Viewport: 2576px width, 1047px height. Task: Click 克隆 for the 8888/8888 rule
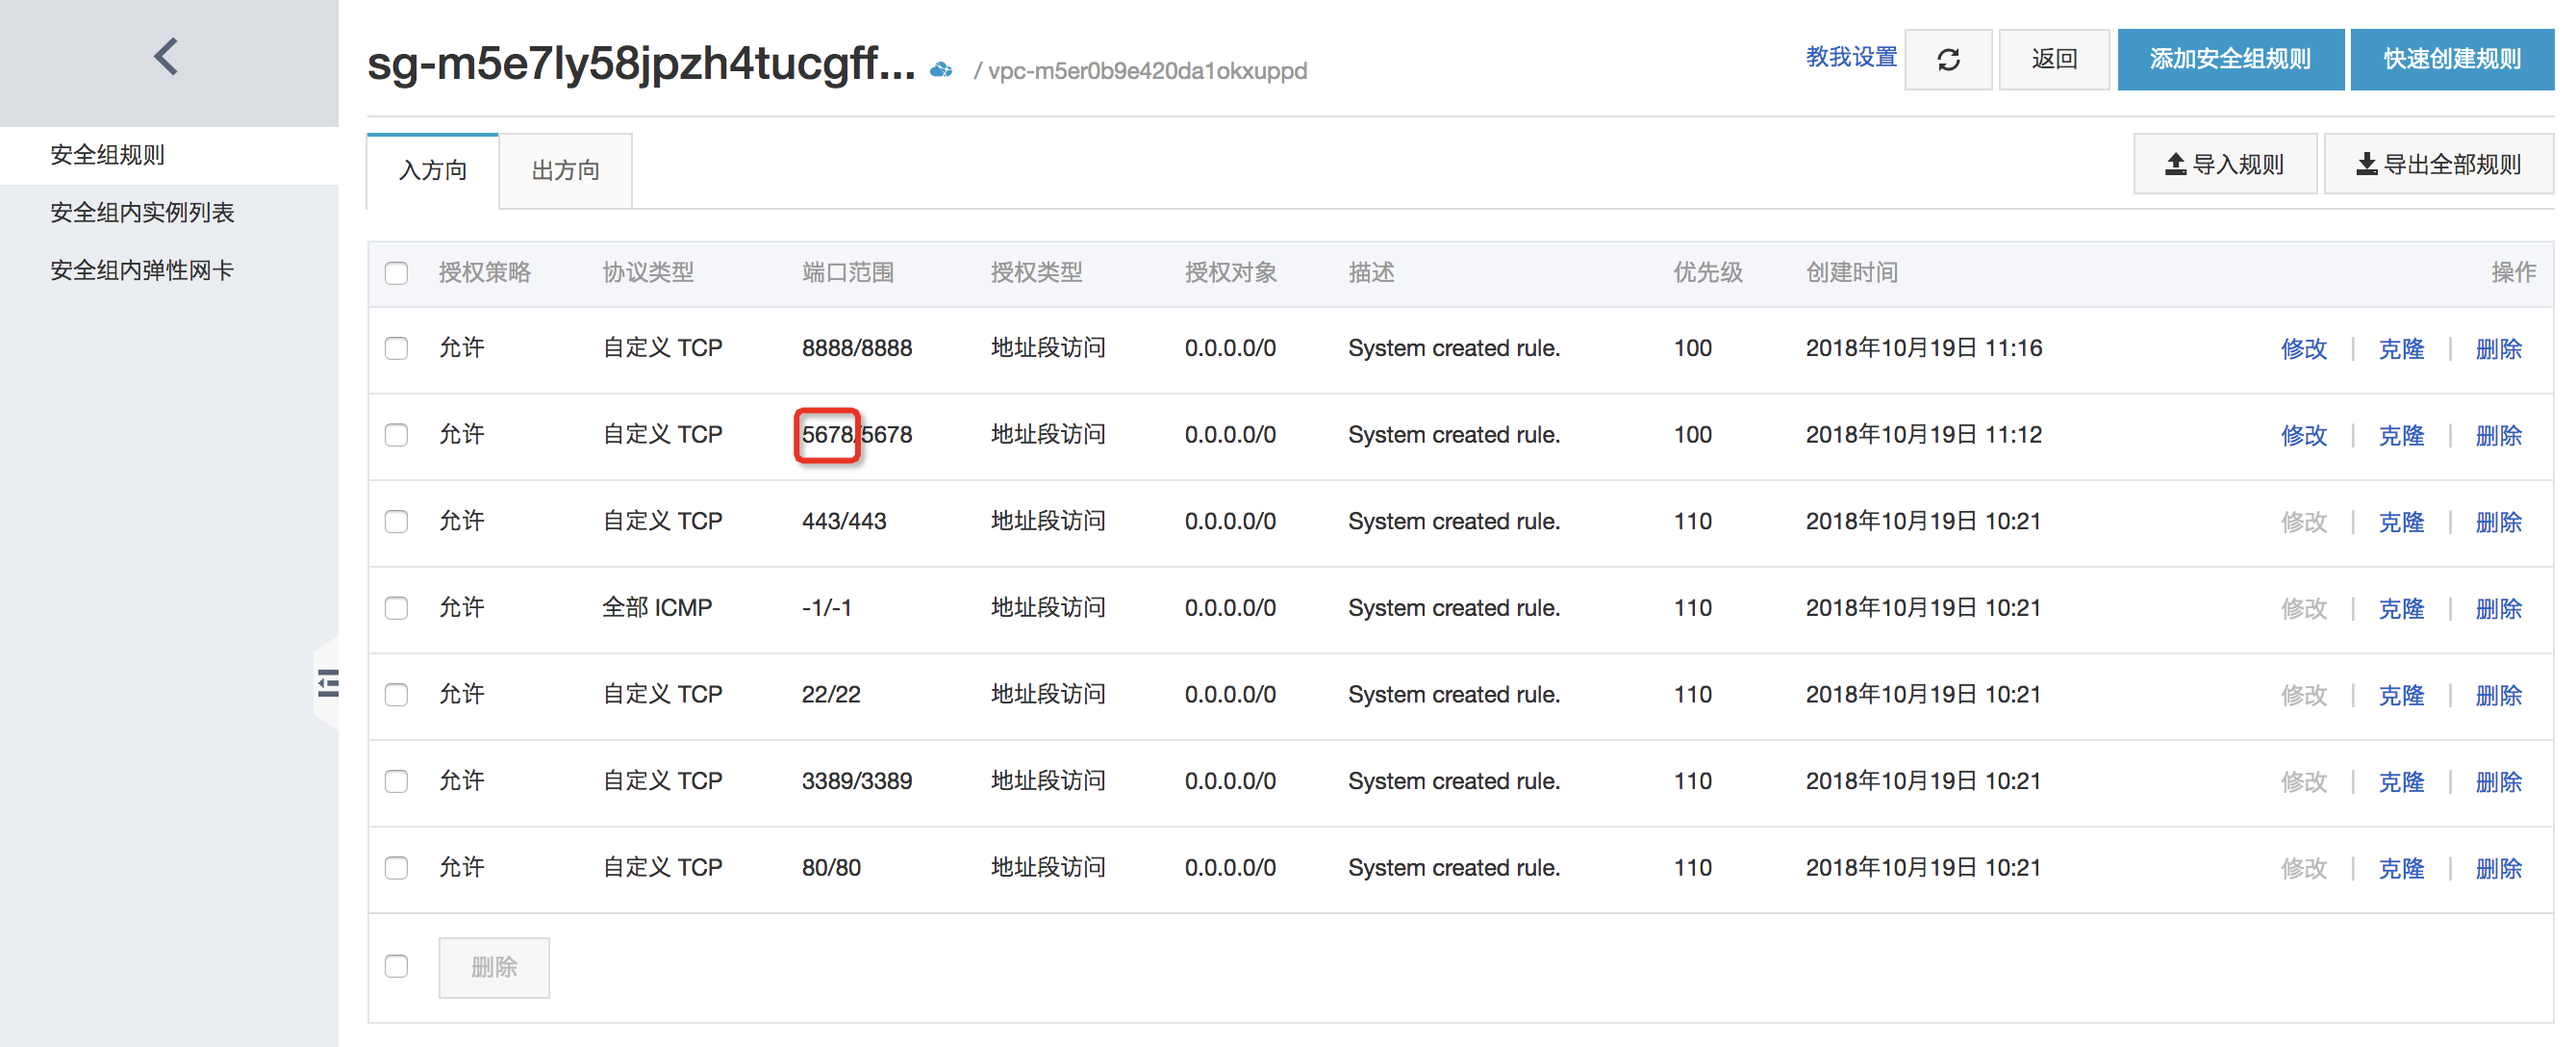coord(2401,348)
